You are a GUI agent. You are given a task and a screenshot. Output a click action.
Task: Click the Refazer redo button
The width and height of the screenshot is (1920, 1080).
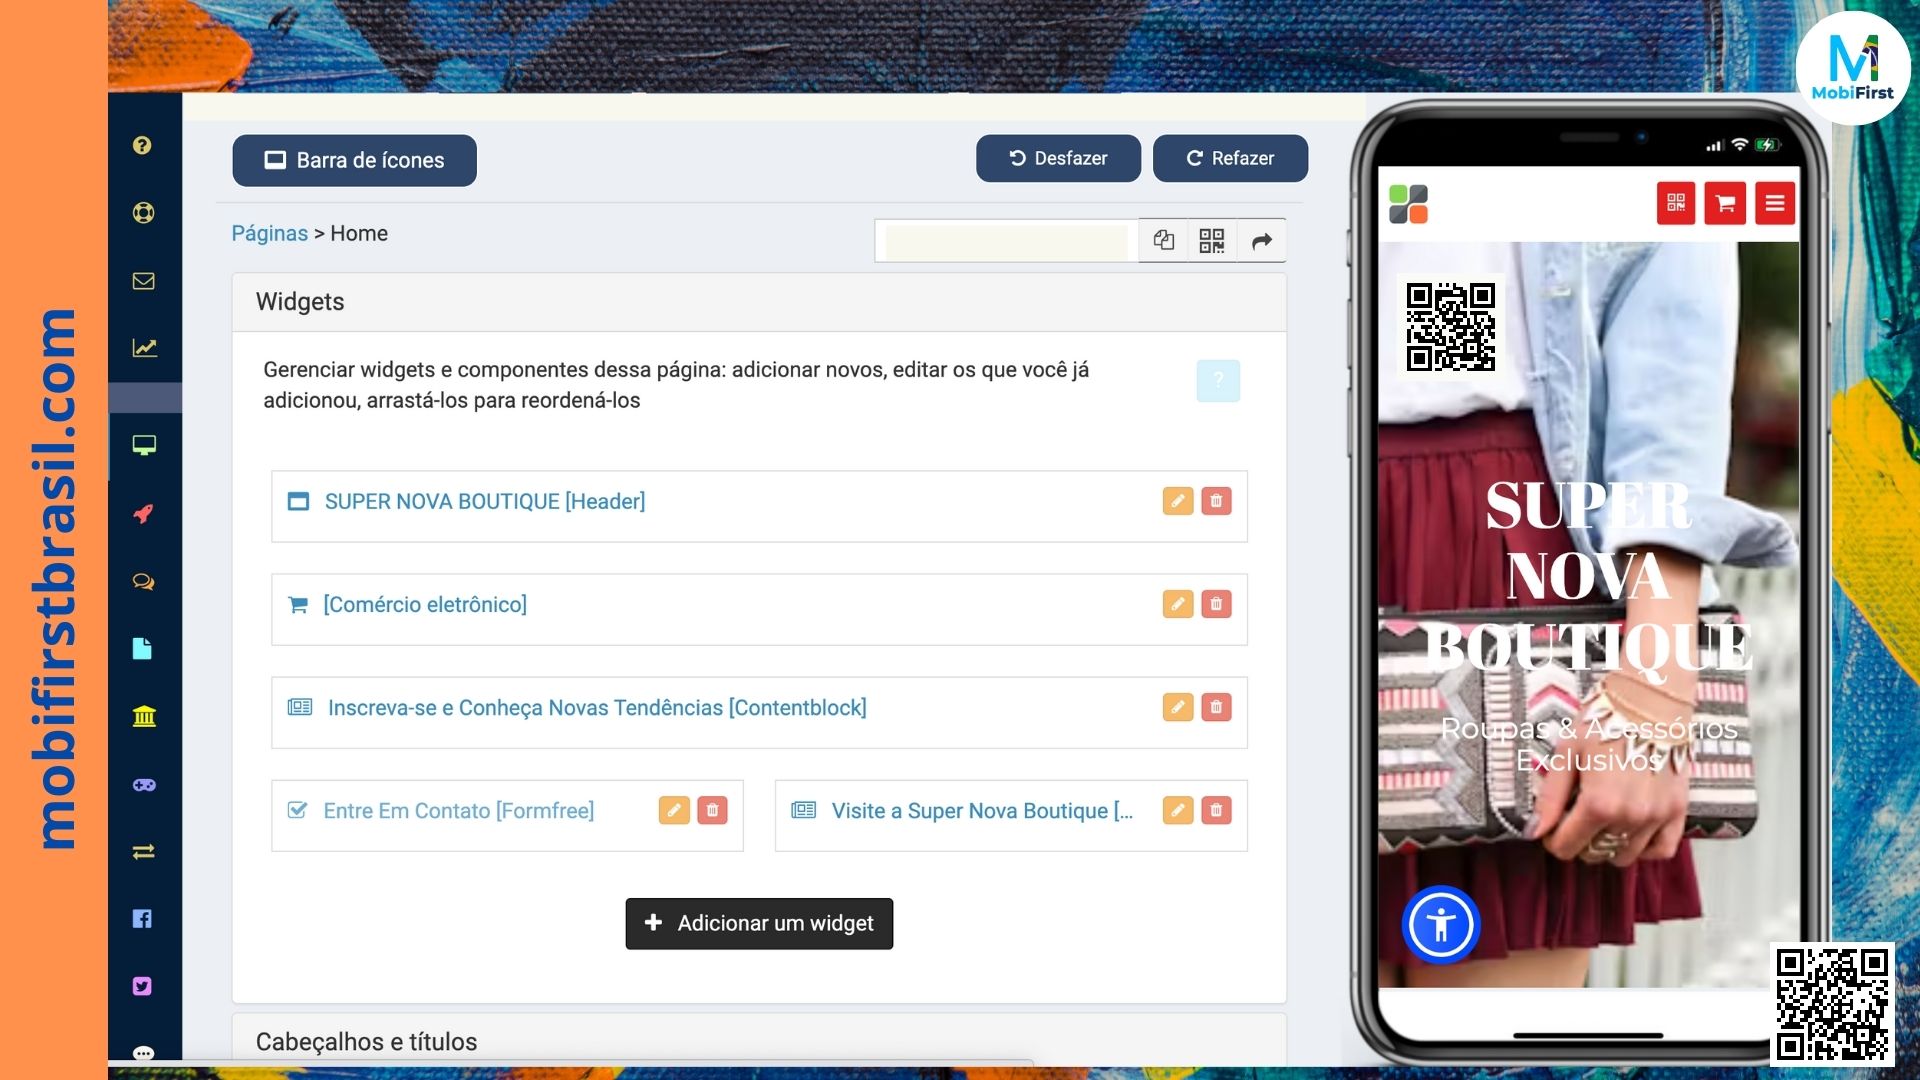(x=1230, y=158)
